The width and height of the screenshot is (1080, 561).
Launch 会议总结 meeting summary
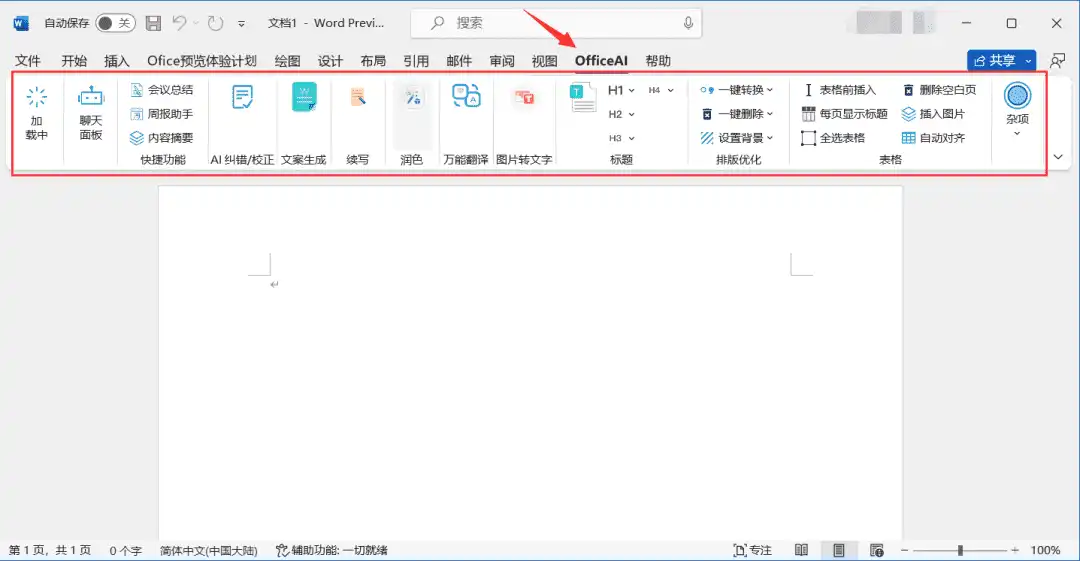tap(162, 90)
